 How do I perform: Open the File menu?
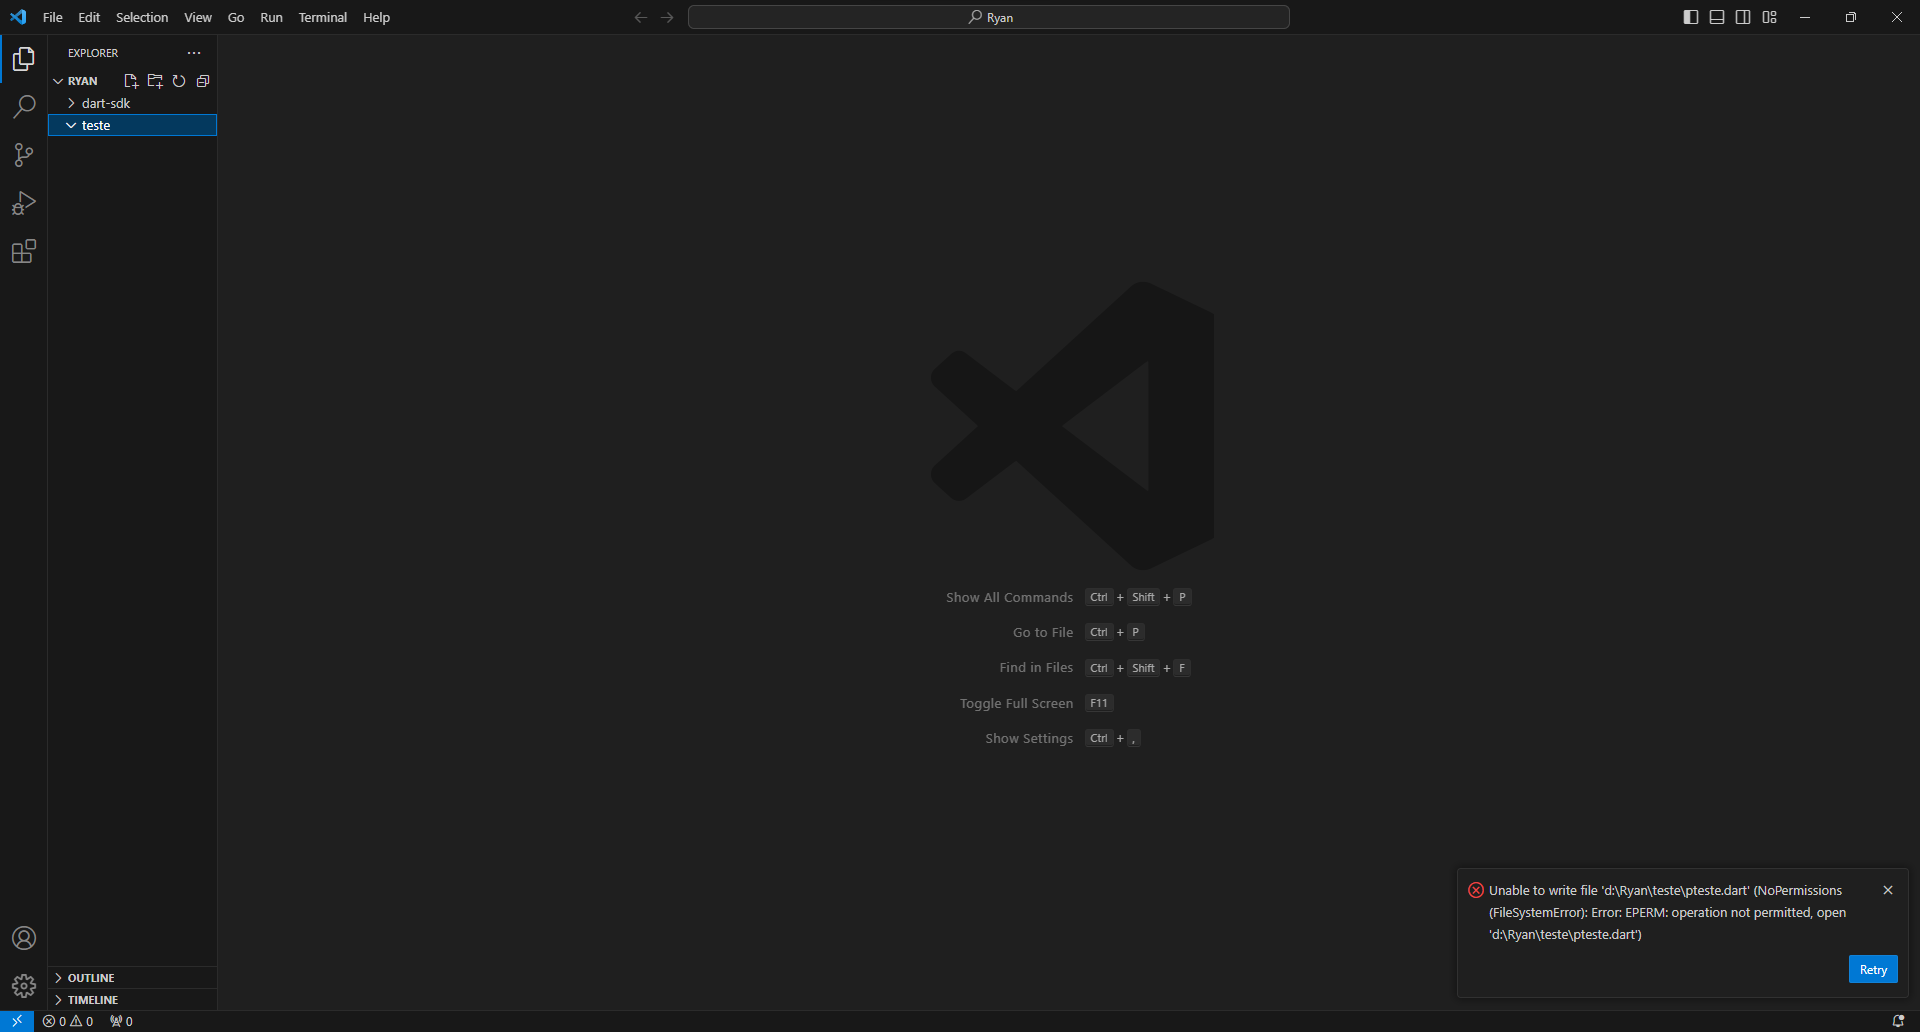tap(53, 17)
